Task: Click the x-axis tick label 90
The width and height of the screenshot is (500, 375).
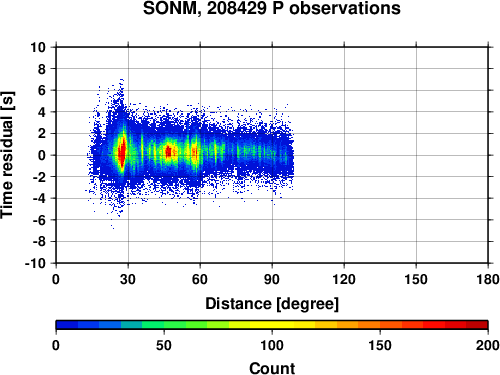Action: [272, 279]
